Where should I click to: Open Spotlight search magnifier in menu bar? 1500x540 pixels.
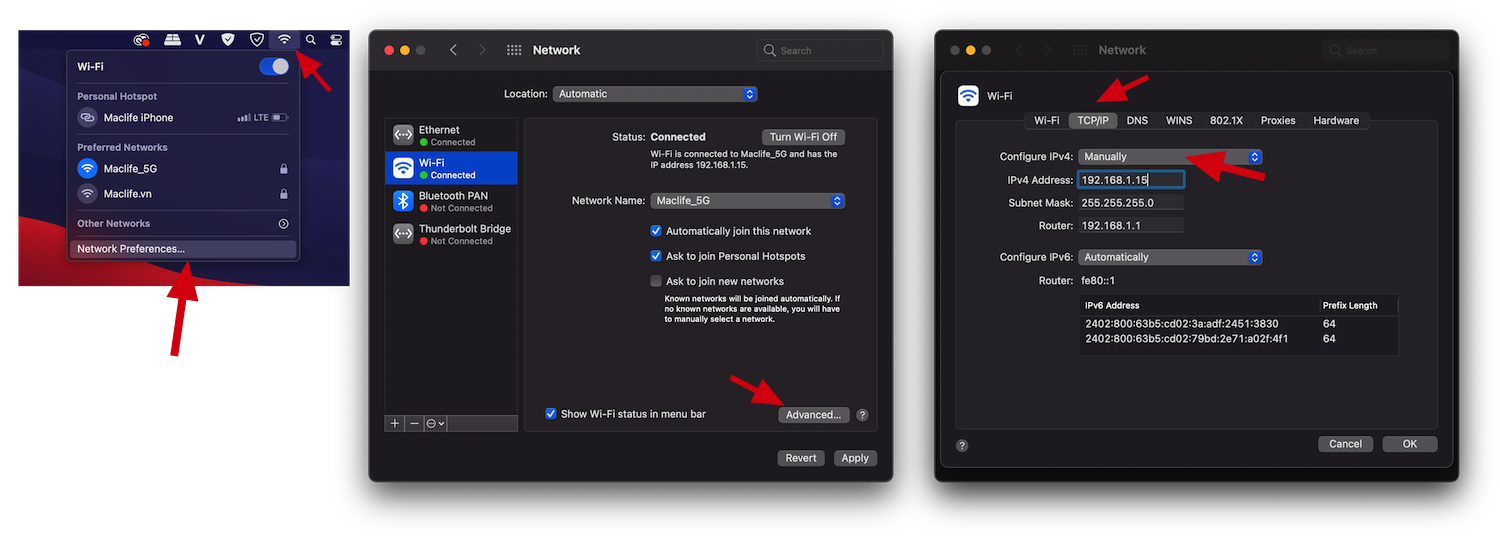pos(311,40)
